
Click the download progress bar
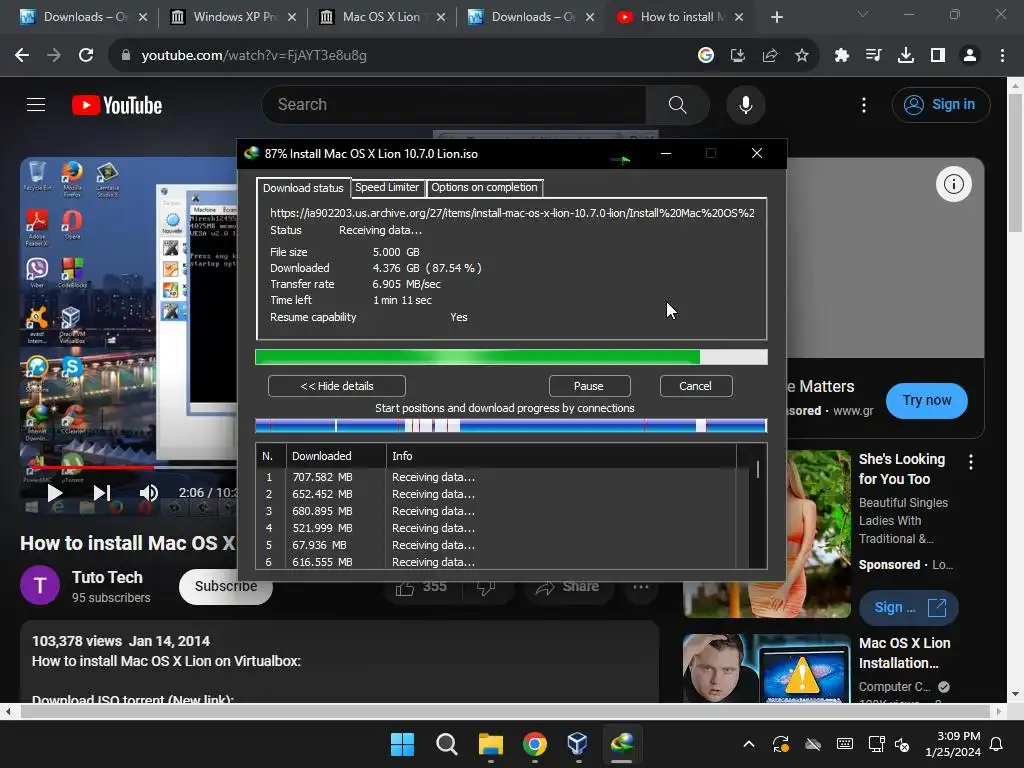tap(511, 357)
